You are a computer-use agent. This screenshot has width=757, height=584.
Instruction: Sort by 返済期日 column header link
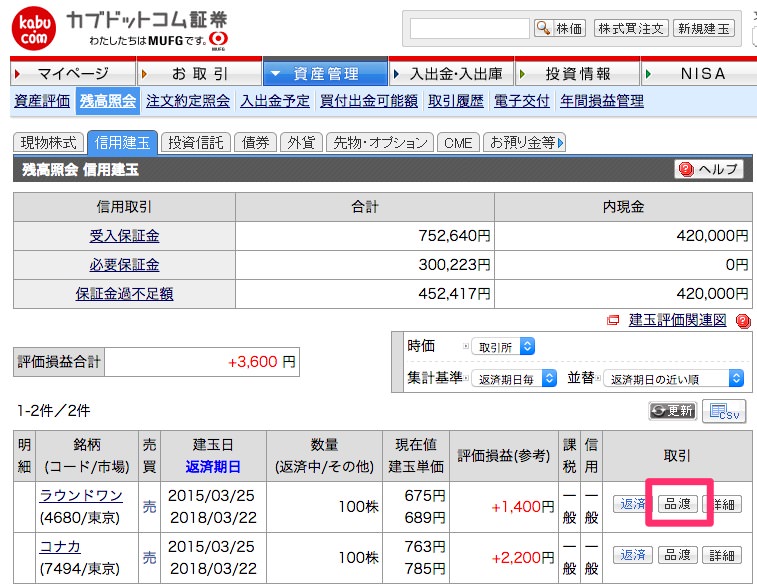(x=213, y=467)
